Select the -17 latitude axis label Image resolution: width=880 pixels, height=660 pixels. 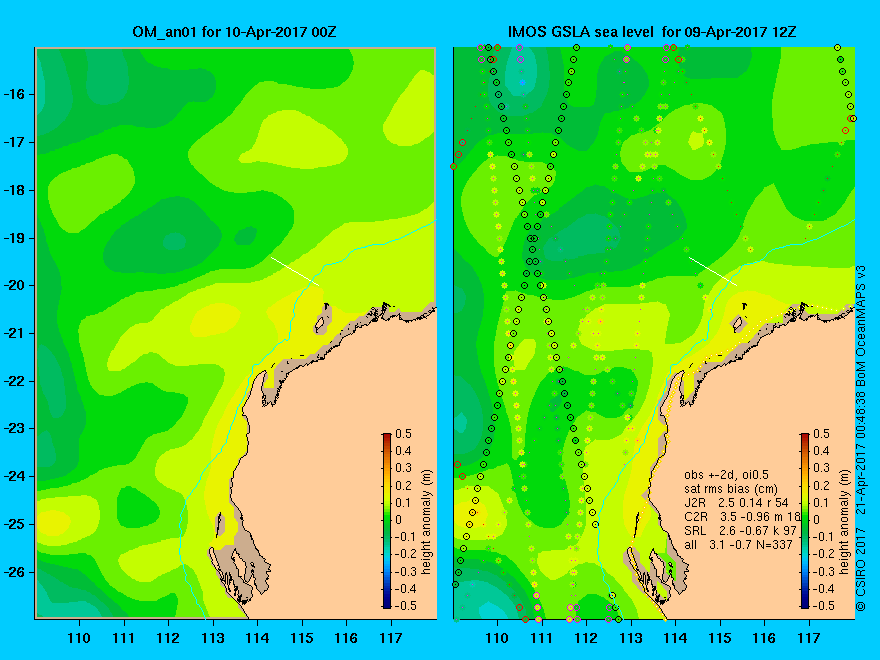click(16, 142)
